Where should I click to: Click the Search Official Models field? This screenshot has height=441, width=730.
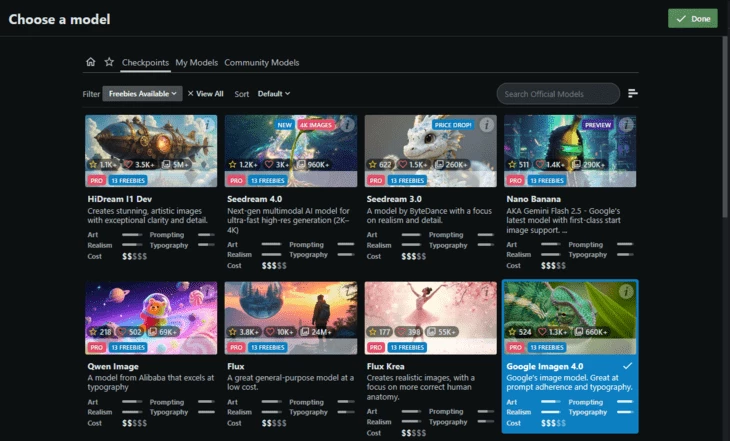point(557,94)
